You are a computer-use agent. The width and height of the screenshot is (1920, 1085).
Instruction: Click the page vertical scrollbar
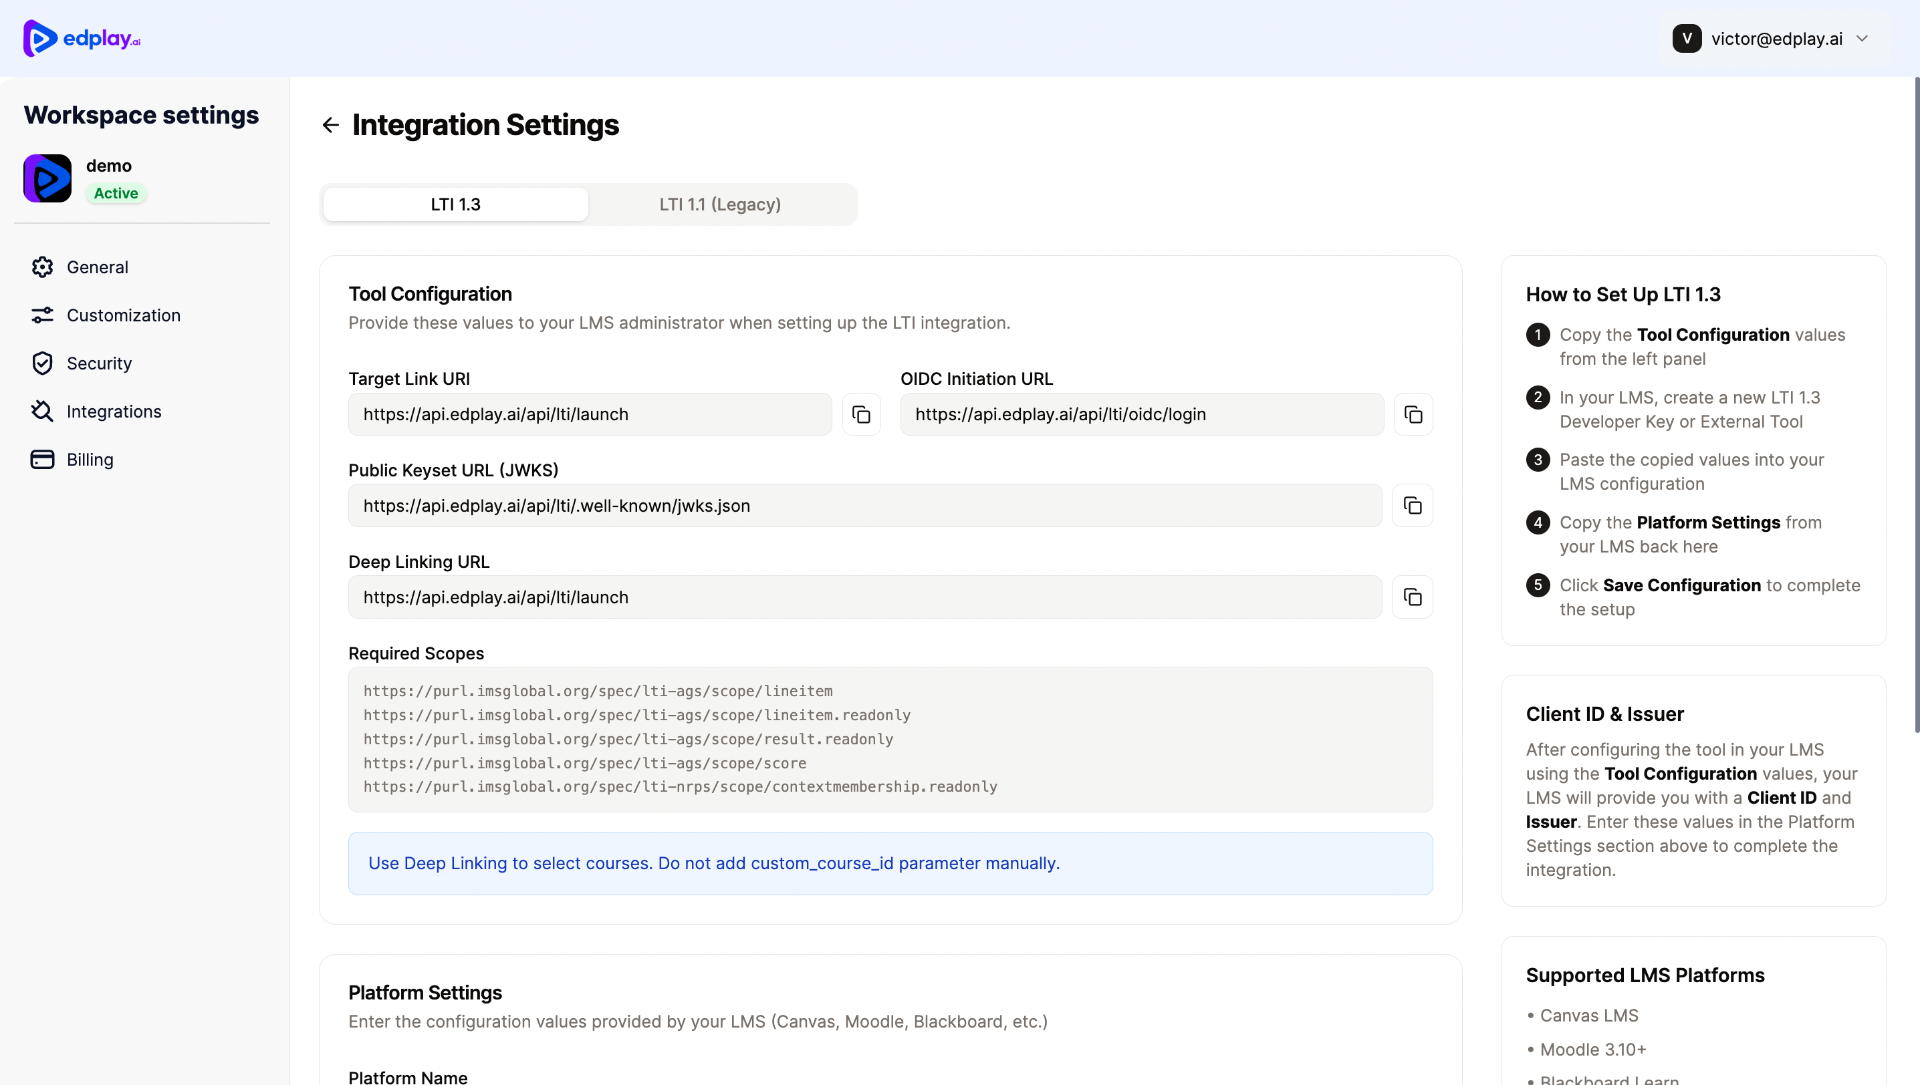[x=1916, y=405]
